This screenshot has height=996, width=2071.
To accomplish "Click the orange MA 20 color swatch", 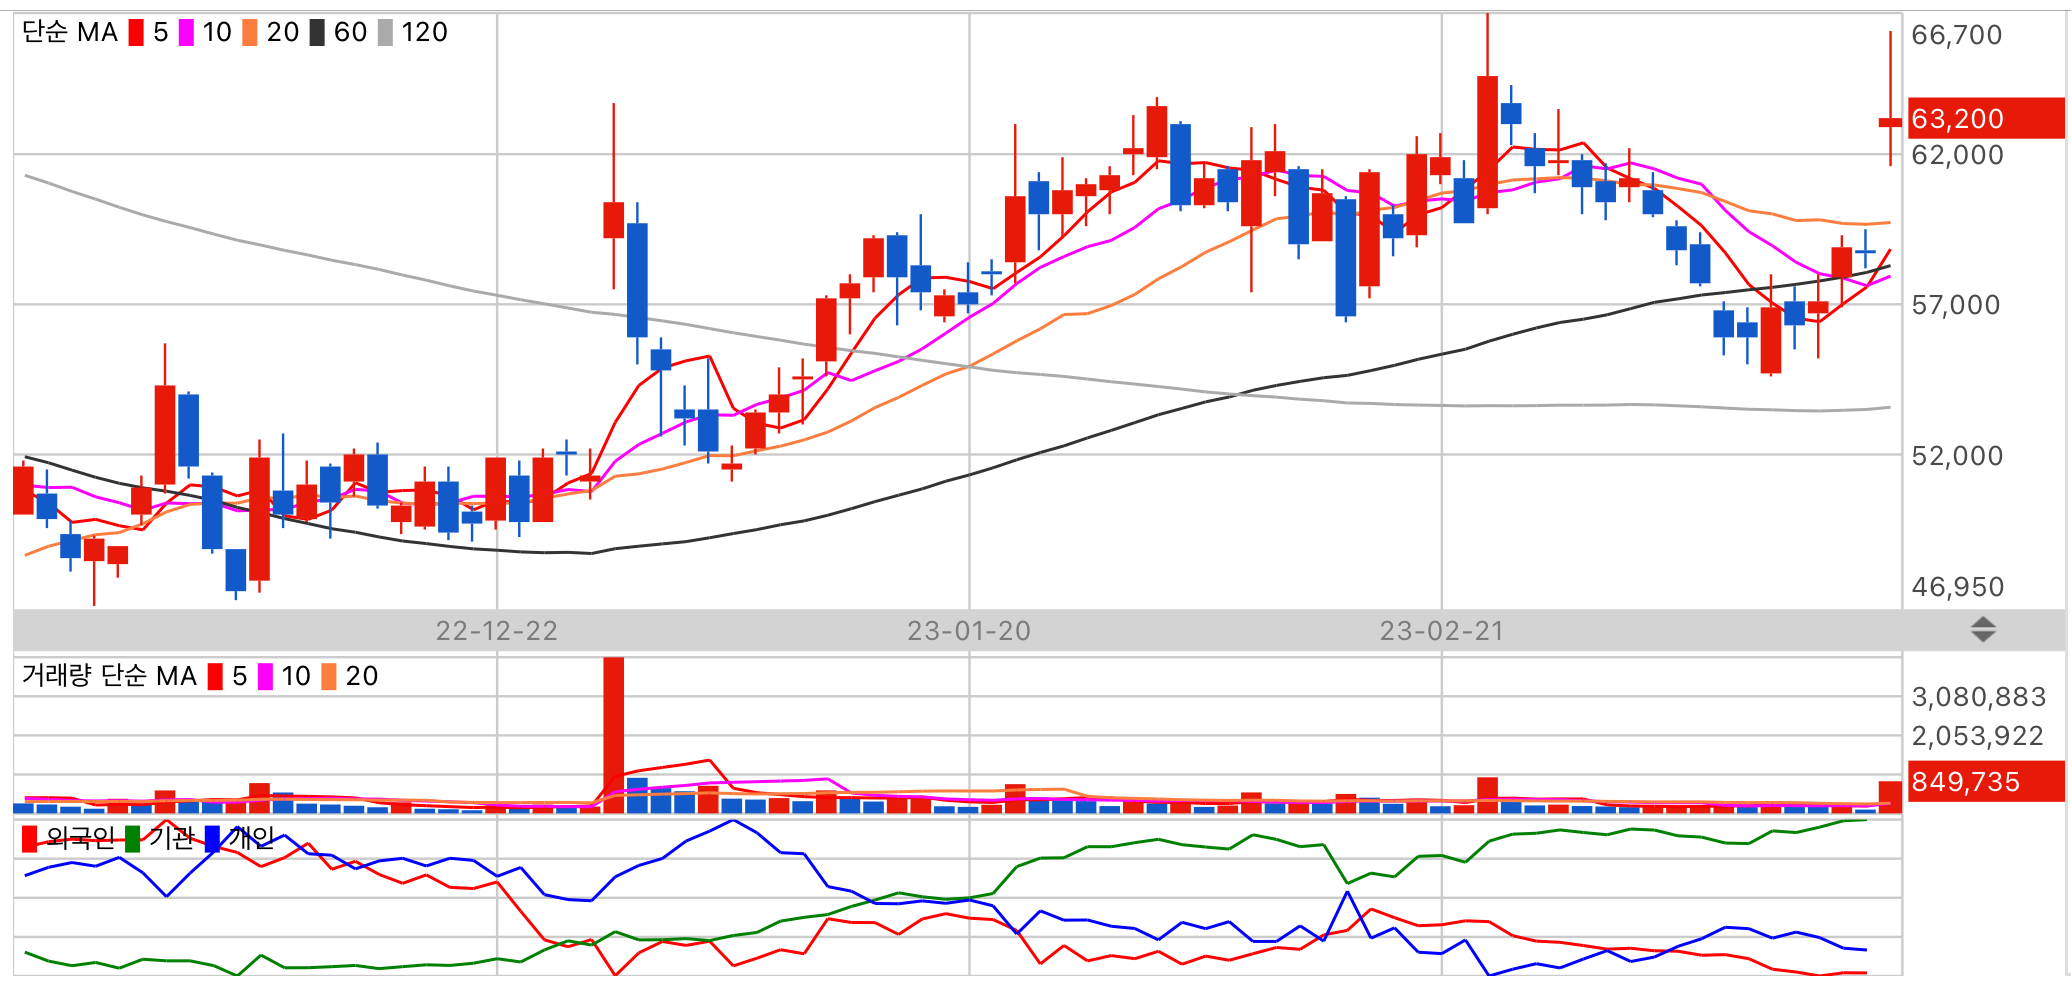I will pyautogui.click(x=250, y=33).
